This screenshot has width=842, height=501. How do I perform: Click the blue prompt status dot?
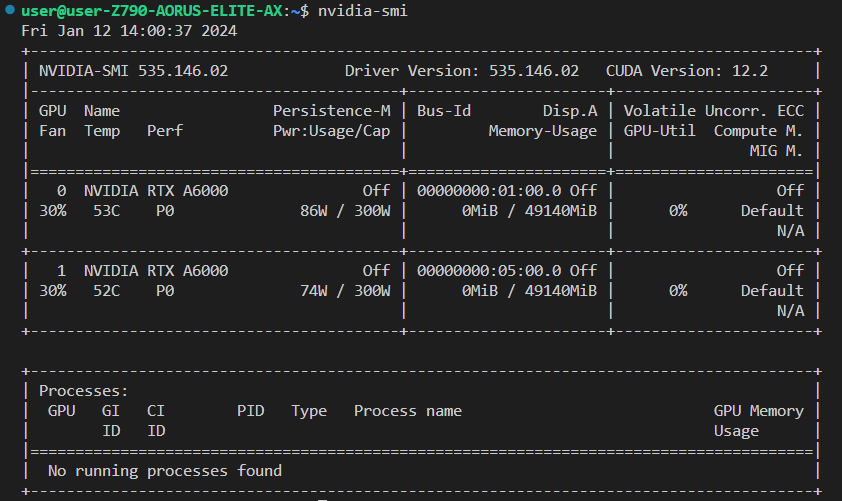(10, 10)
